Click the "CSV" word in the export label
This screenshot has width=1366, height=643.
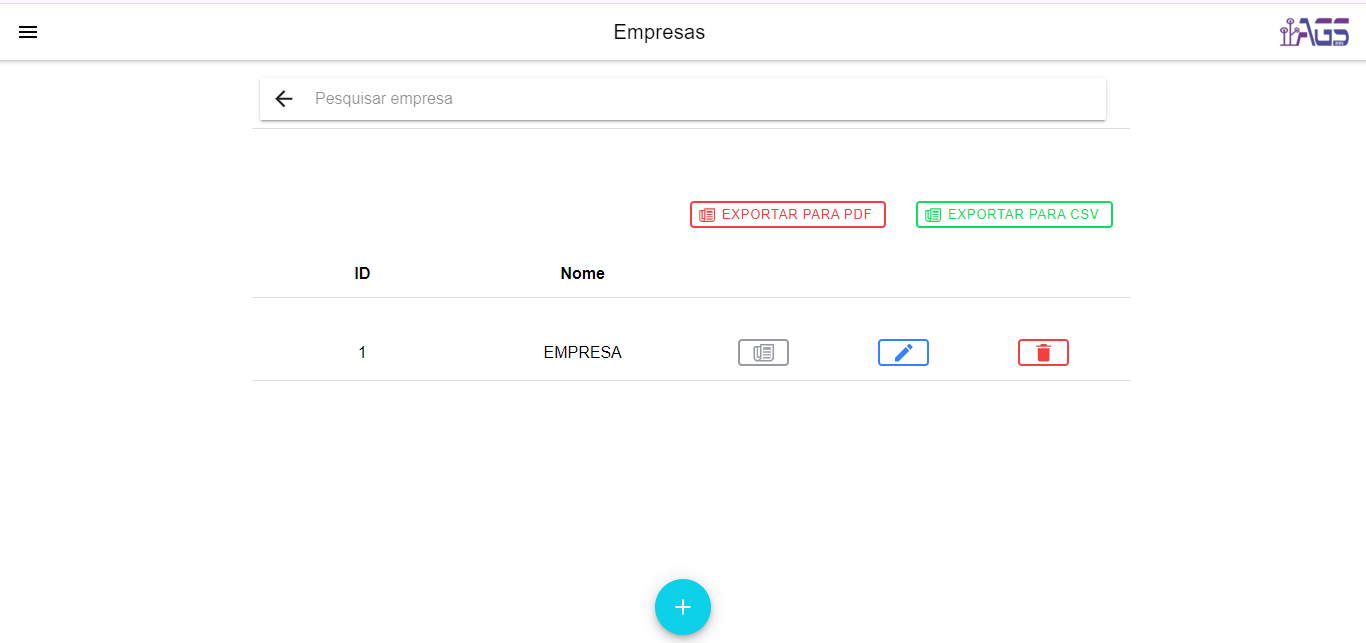1084,214
